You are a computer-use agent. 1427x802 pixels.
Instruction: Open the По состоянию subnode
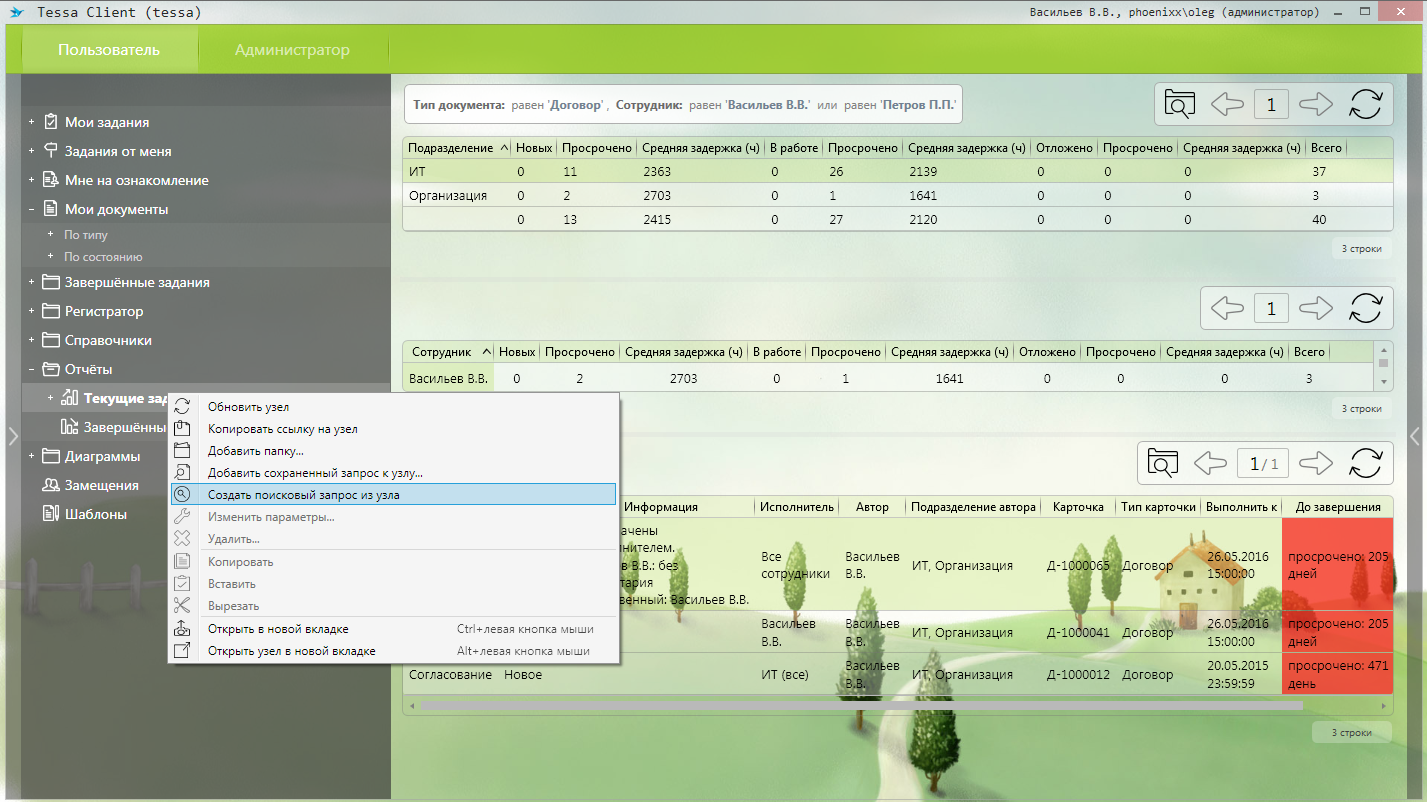tap(103, 257)
